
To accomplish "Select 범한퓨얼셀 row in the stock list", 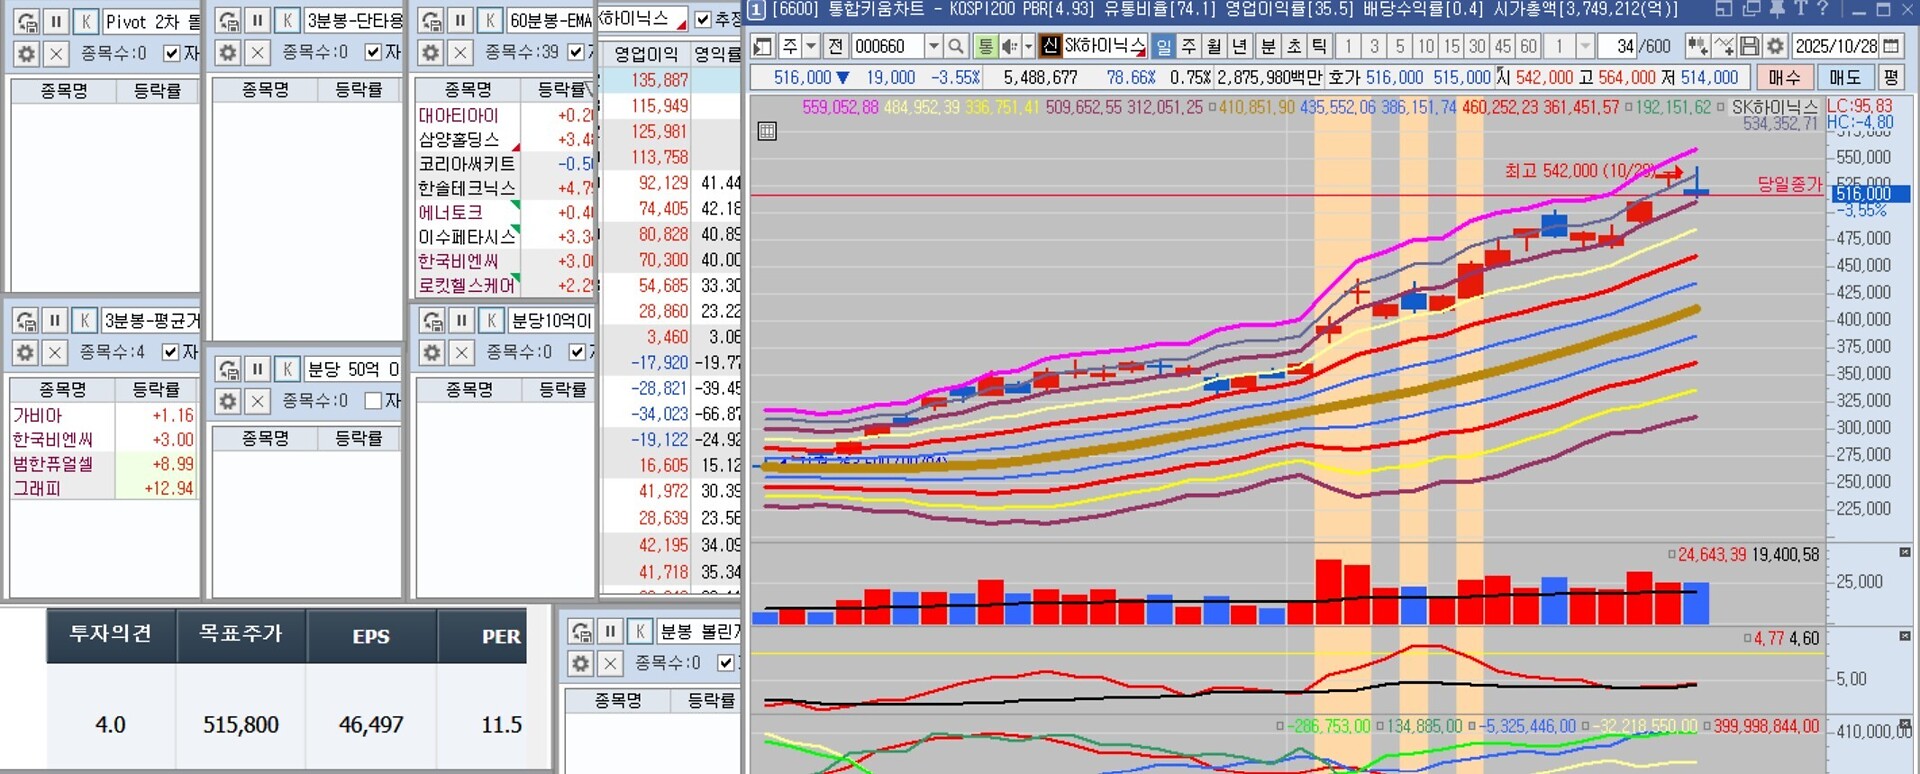I will click(x=53, y=464).
